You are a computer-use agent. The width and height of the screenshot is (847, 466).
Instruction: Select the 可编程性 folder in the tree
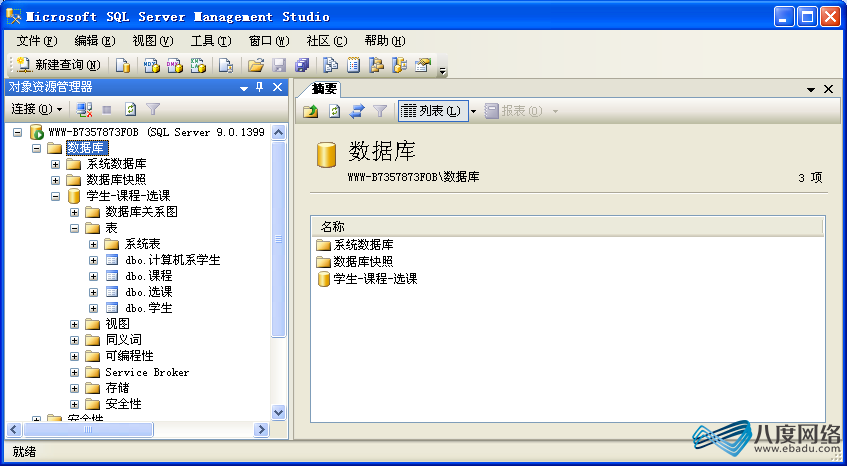[x=130, y=356]
